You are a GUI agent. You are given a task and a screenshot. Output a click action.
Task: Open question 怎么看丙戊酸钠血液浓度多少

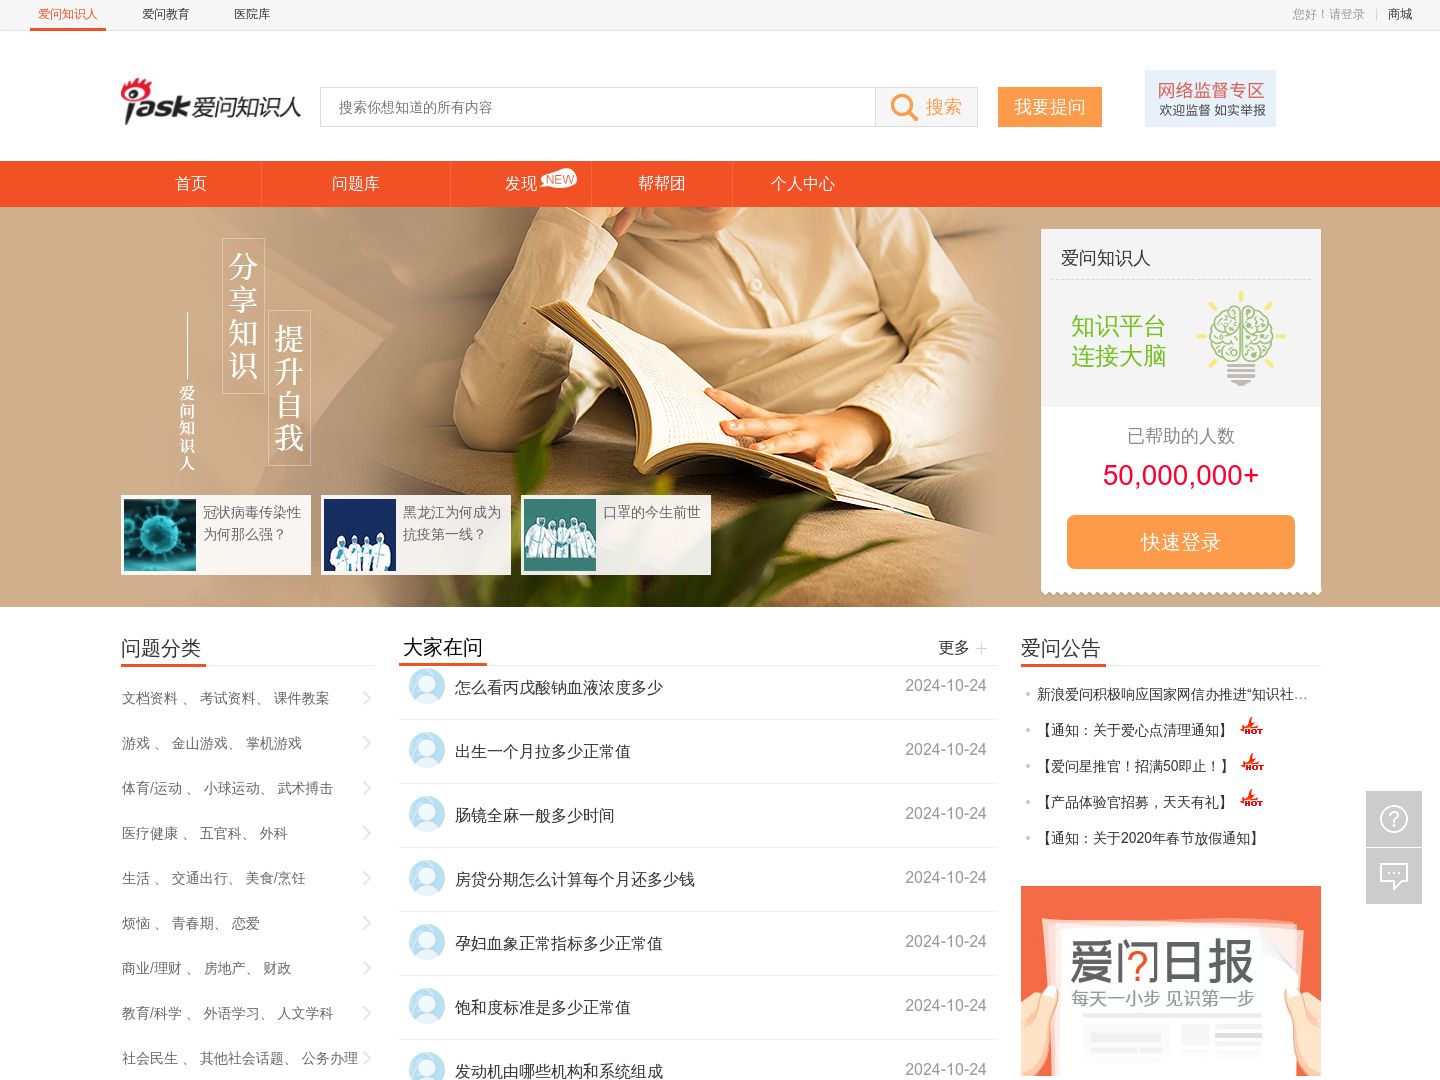559,688
